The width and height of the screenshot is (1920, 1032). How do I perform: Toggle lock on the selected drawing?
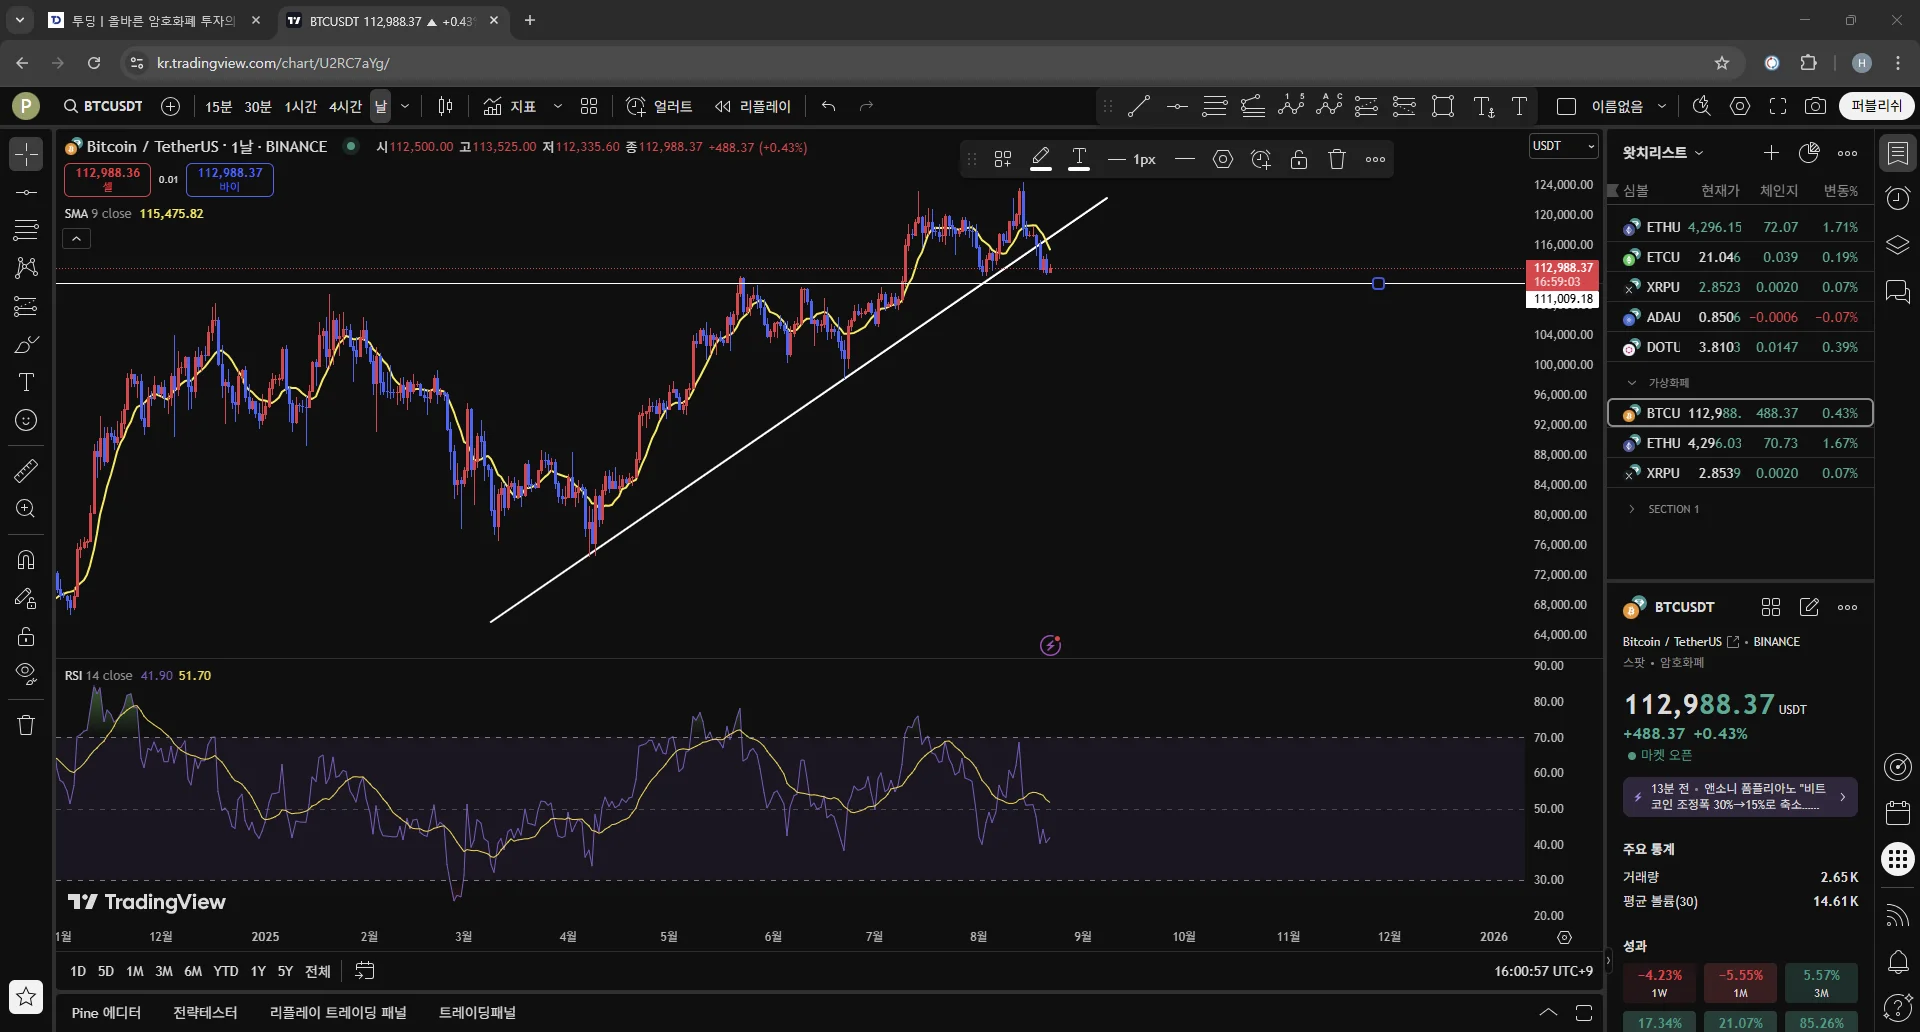pyautogui.click(x=1299, y=159)
